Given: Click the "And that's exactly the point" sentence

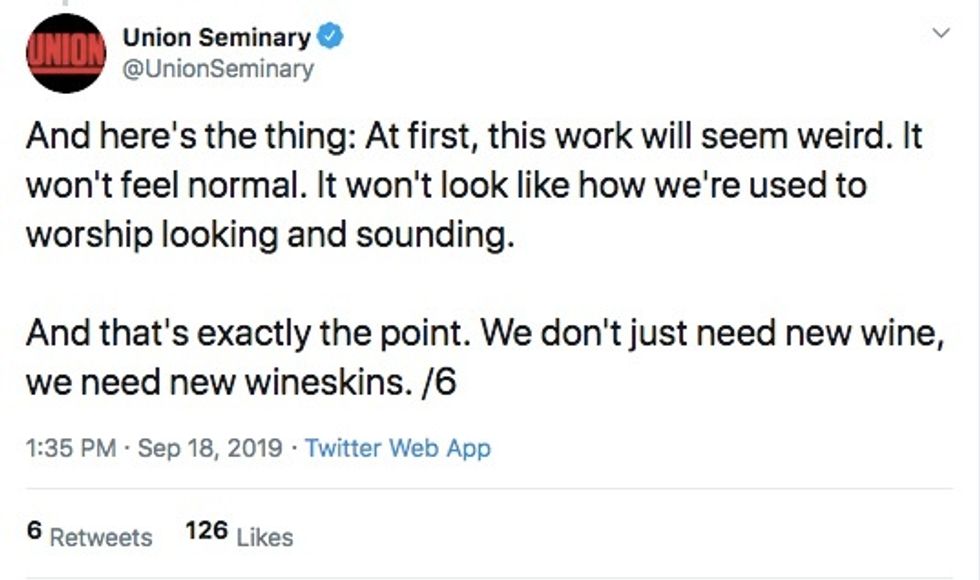Looking at the screenshot, I should pos(248,333).
